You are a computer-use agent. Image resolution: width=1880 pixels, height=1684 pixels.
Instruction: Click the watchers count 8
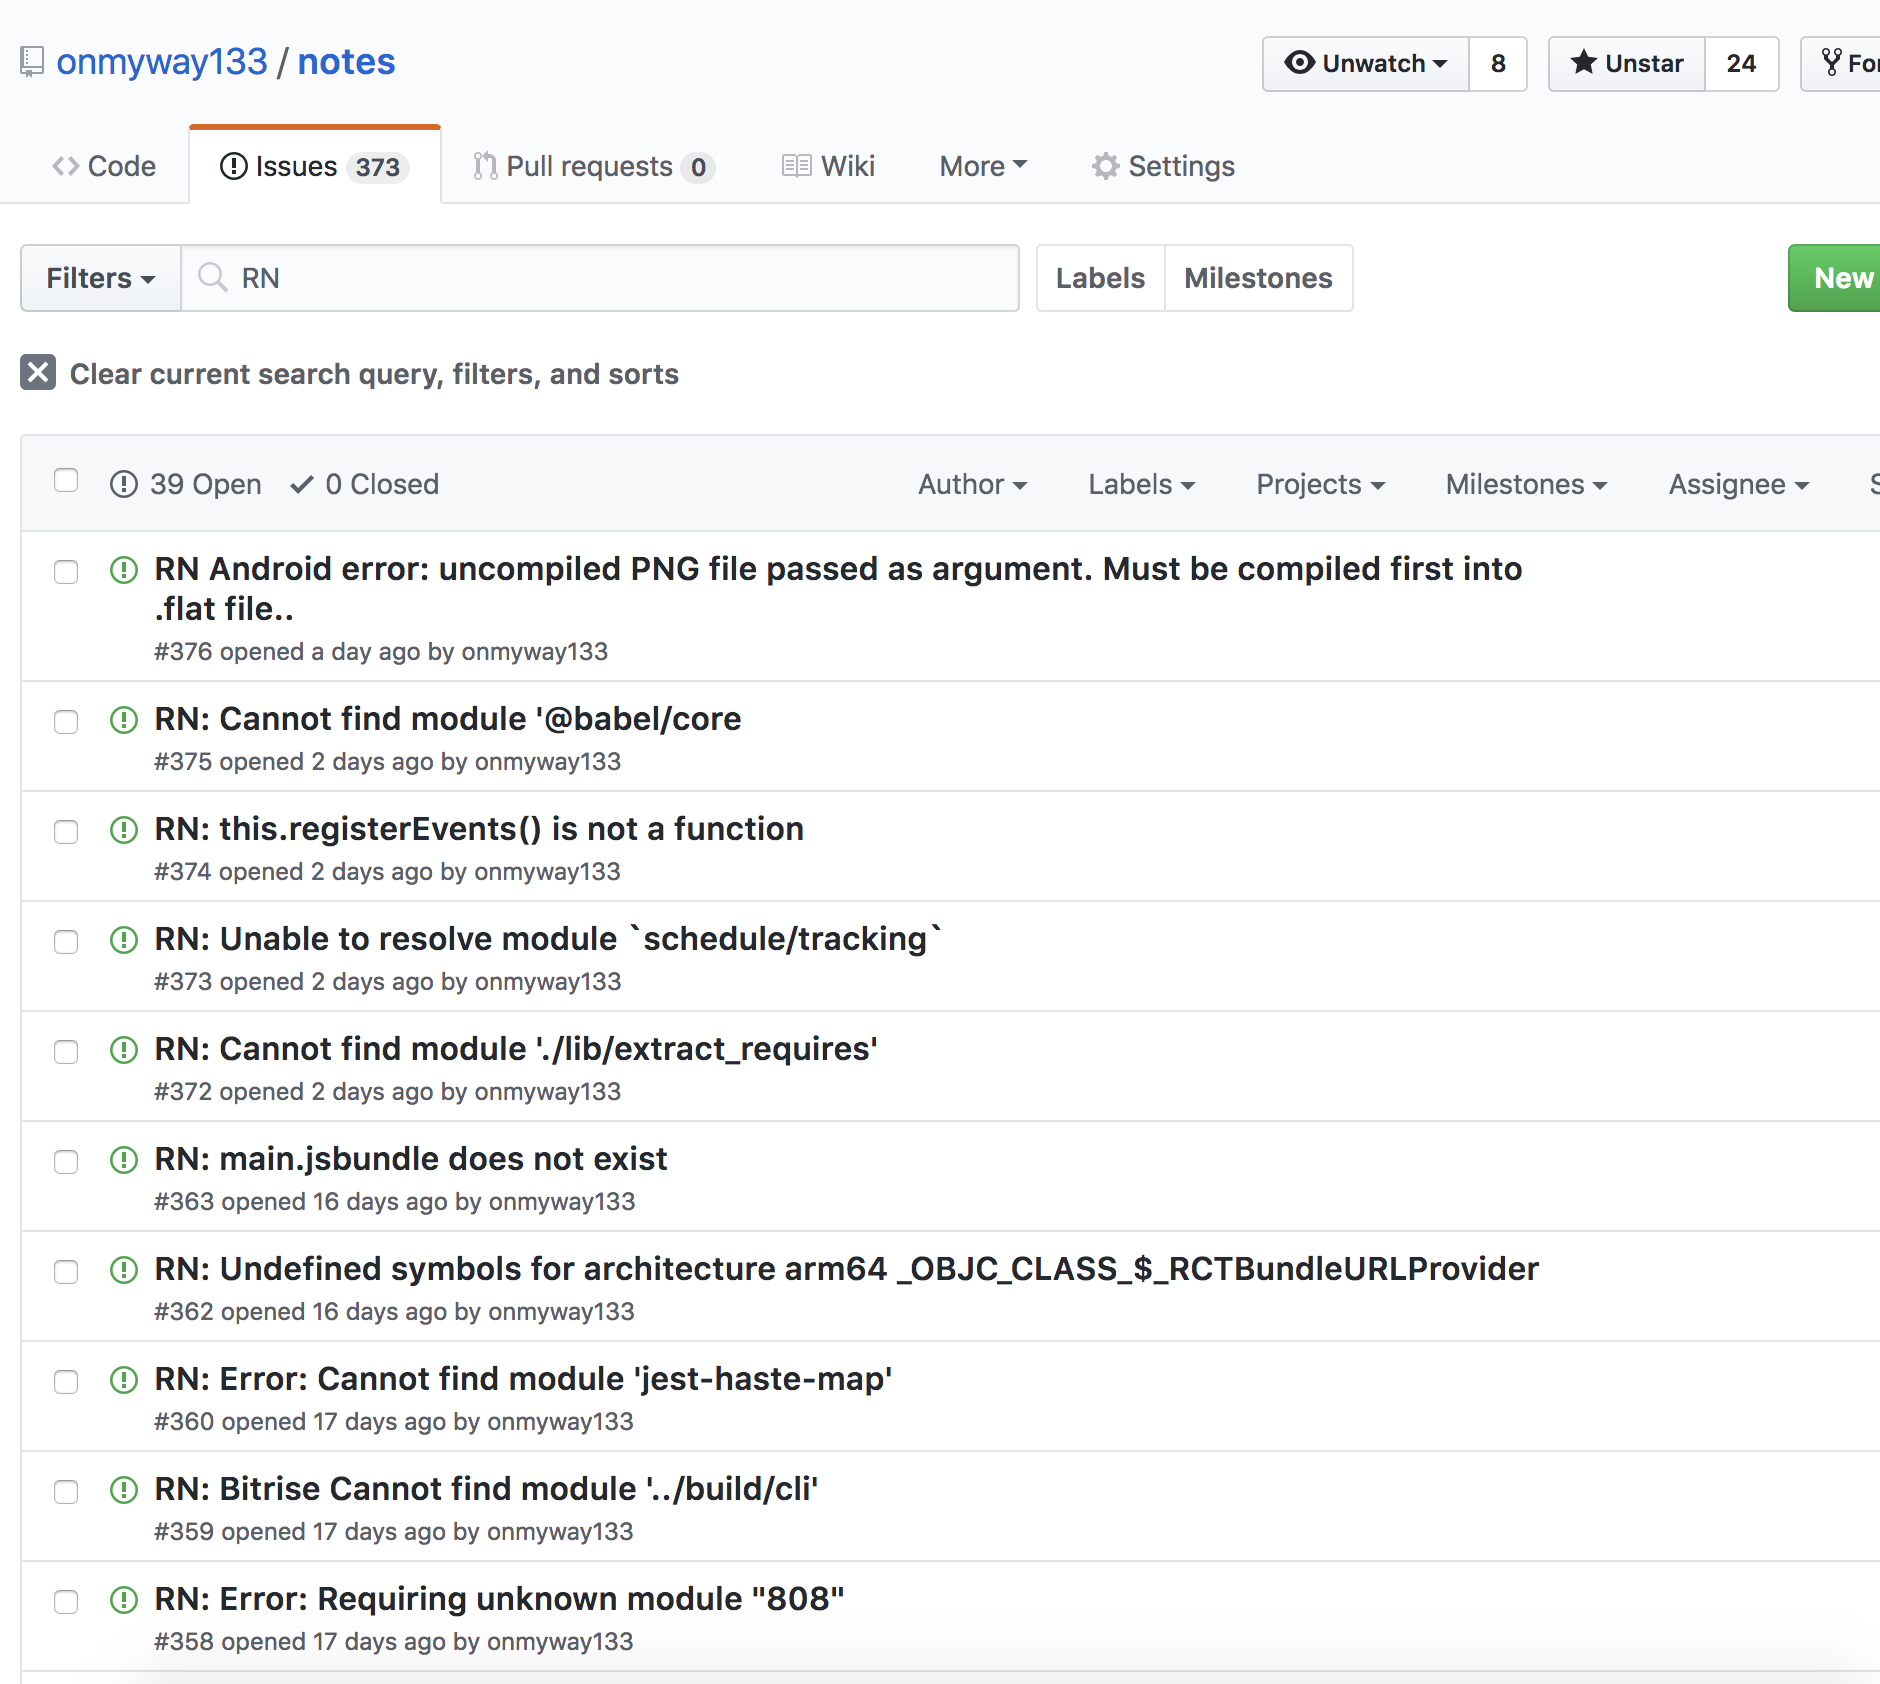point(1498,64)
